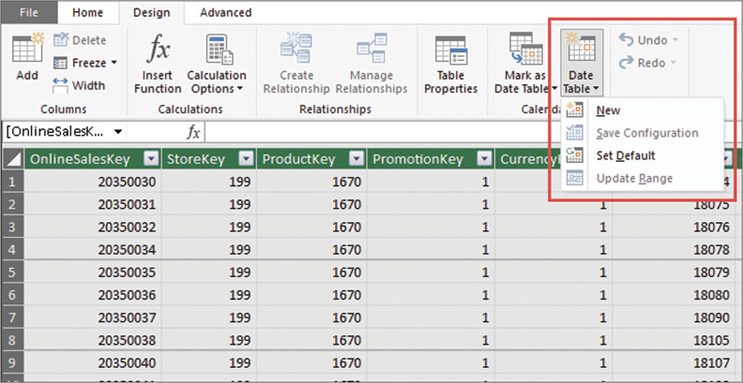The width and height of the screenshot is (743, 383).
Task: Click the Undo arrow icon
Action: click(626, 40)
